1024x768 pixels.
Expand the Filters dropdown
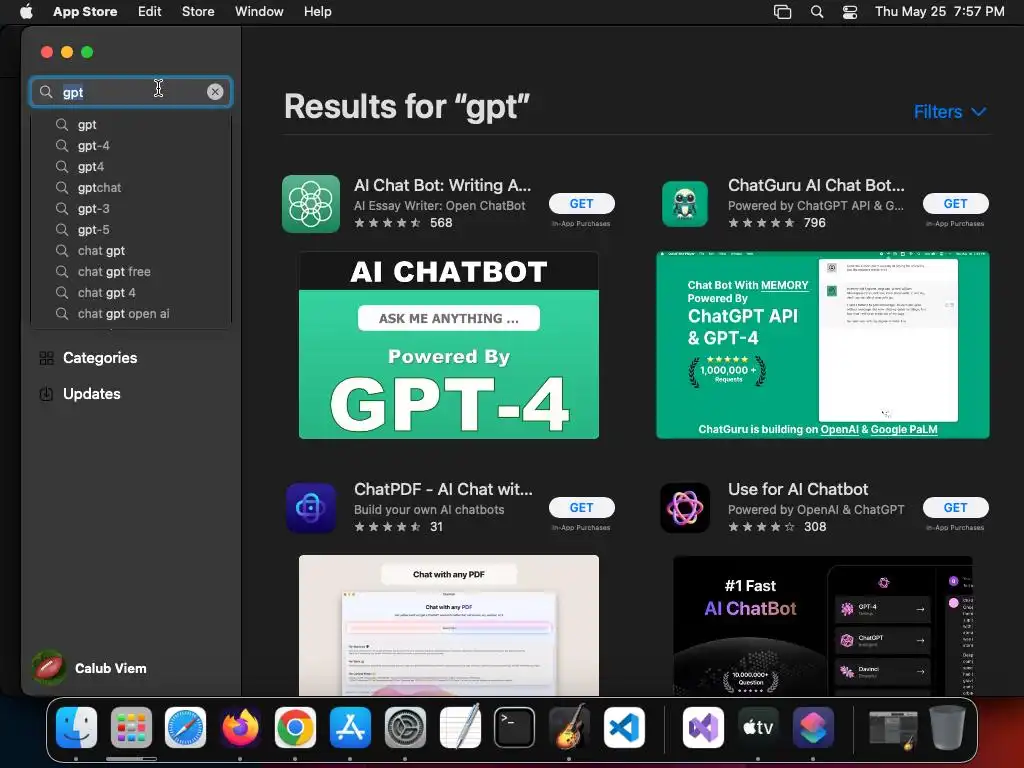950,112
